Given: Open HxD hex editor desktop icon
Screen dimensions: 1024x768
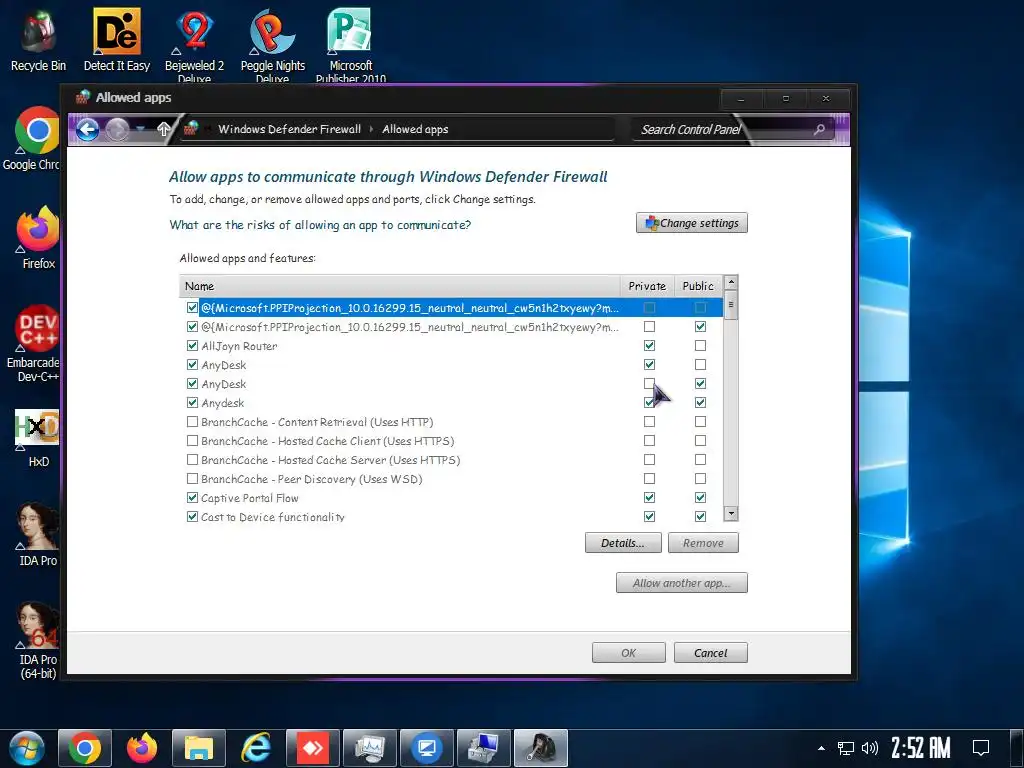Looking at the screenshot, I should (37, 438).
